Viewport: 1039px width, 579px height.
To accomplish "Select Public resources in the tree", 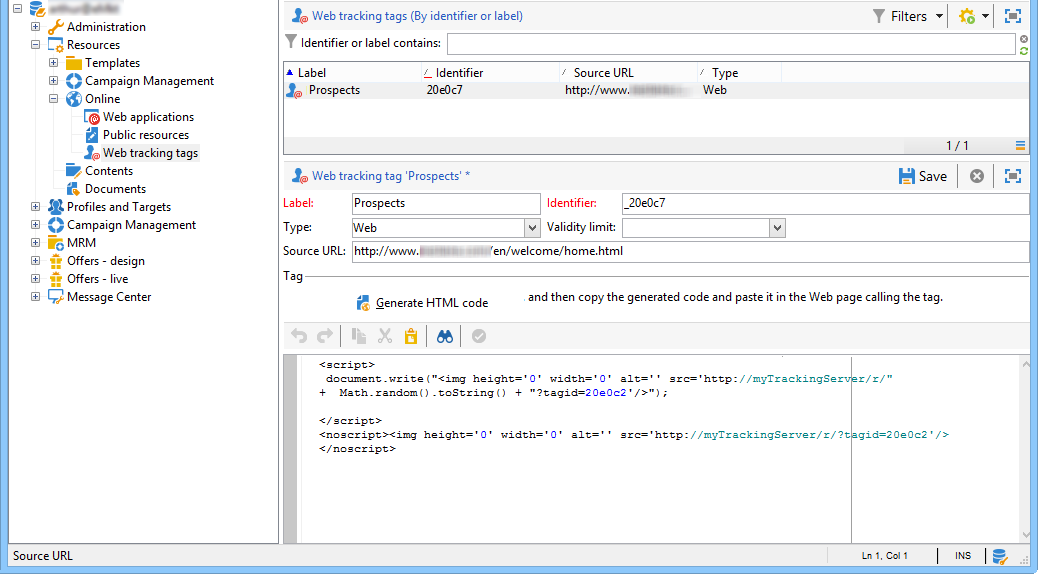I will point(145,135).
